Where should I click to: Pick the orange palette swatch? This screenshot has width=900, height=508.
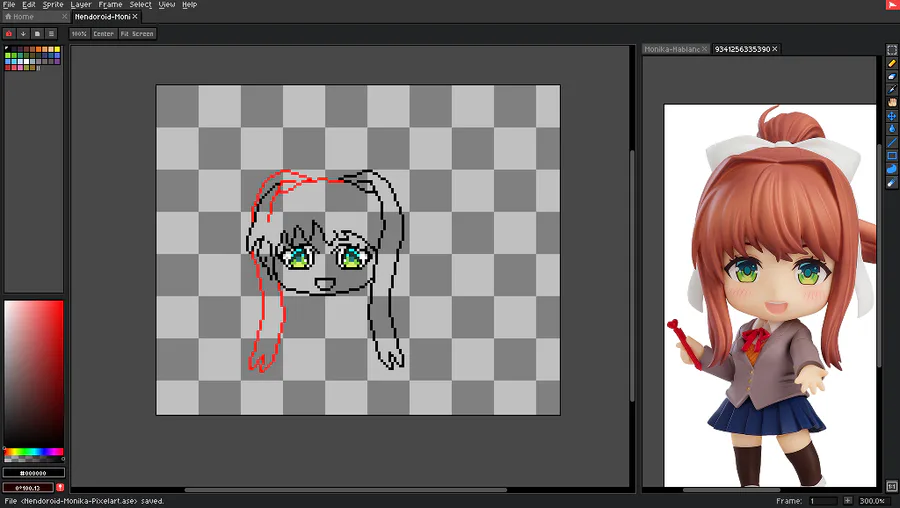[38, 49]
